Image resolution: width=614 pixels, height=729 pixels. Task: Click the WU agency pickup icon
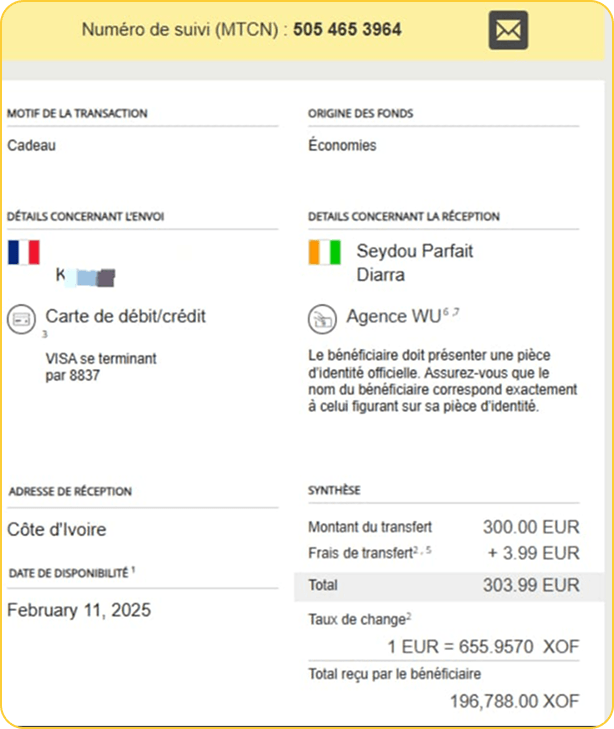(321, 318)
